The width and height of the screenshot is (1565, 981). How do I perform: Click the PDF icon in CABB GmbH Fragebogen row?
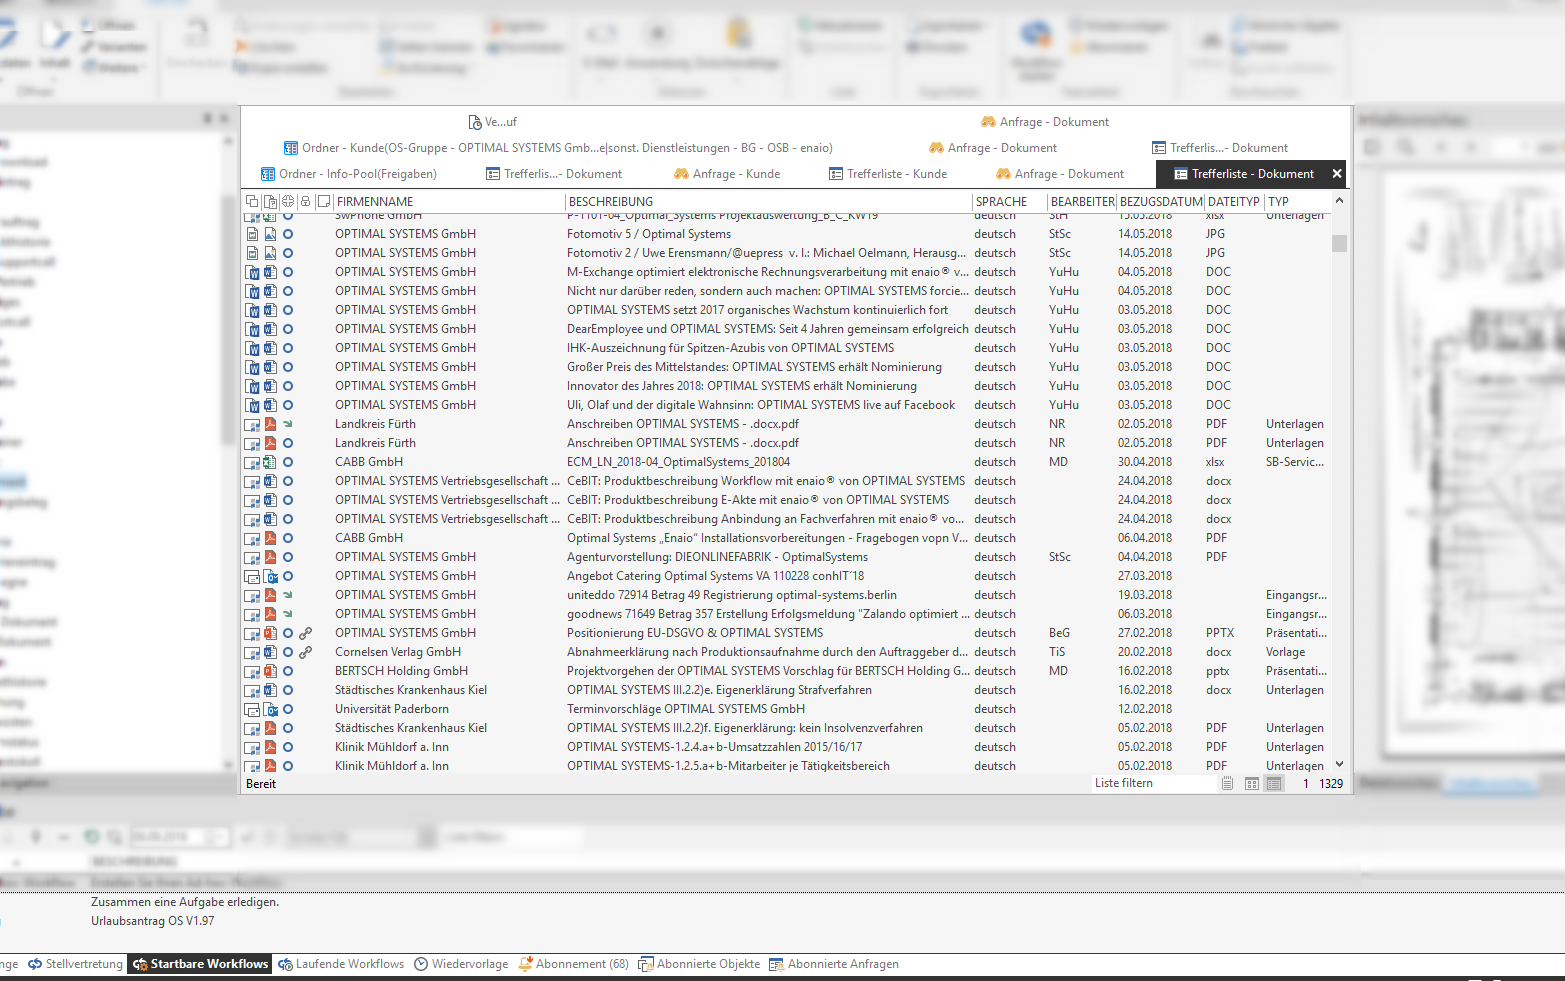click(x=270, y=538)
